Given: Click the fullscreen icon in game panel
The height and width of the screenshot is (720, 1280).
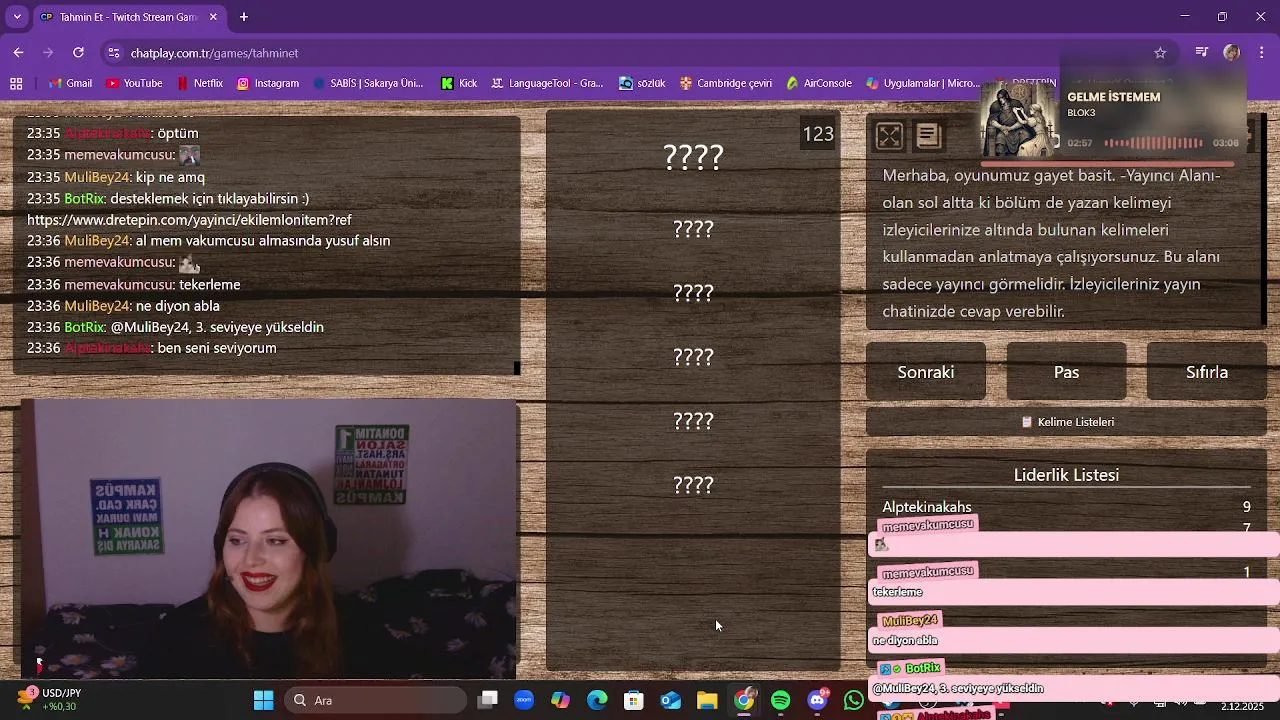Looking at the screenshot, I should click(889, 136).
